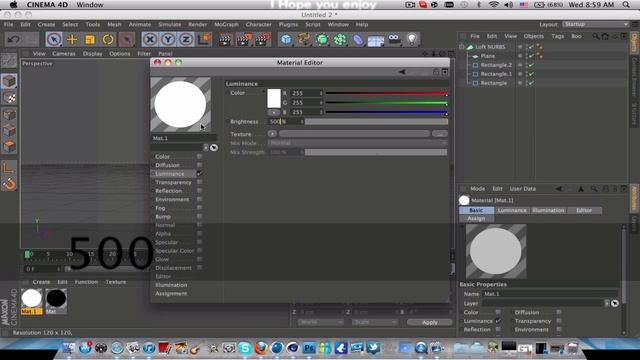The height and width of the screenshot is (360, 640).
Task: Enable the Transparency channel checkbox in Material Editor
Action: pos(199,182)
